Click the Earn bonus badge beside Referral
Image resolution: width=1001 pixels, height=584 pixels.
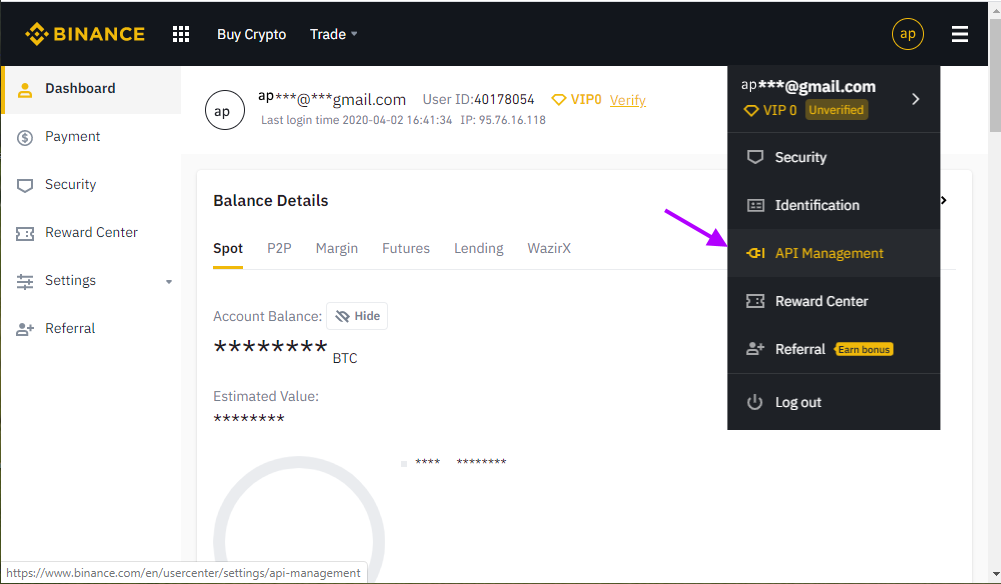point(864,350)
